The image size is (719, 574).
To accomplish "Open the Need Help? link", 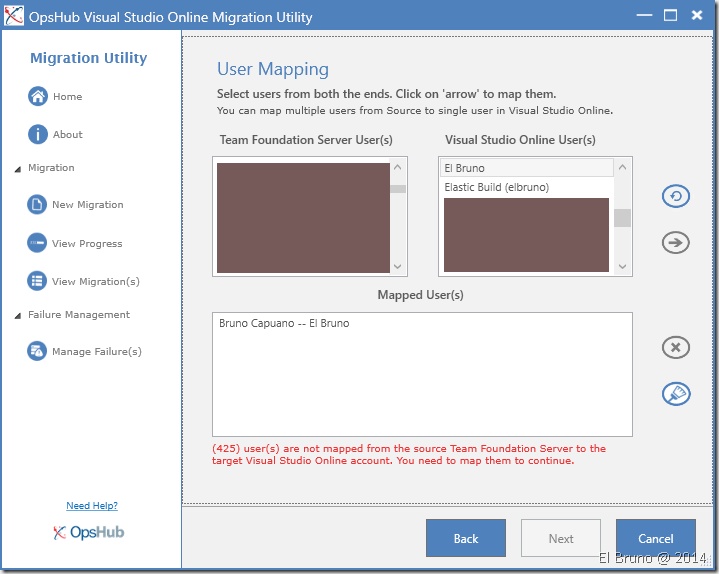I will pyautogui.click(x=92, y=506).
